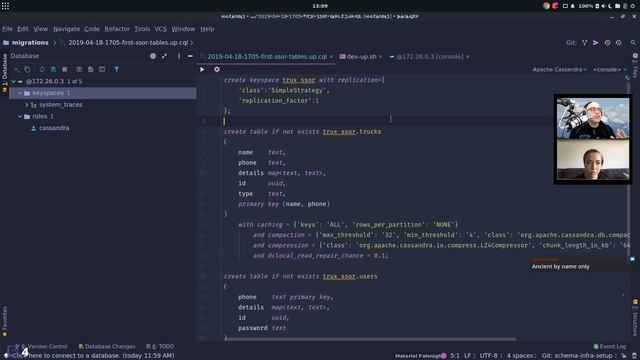Click the Git revert icon
The image size is (640, 360).
pos(619,42)
